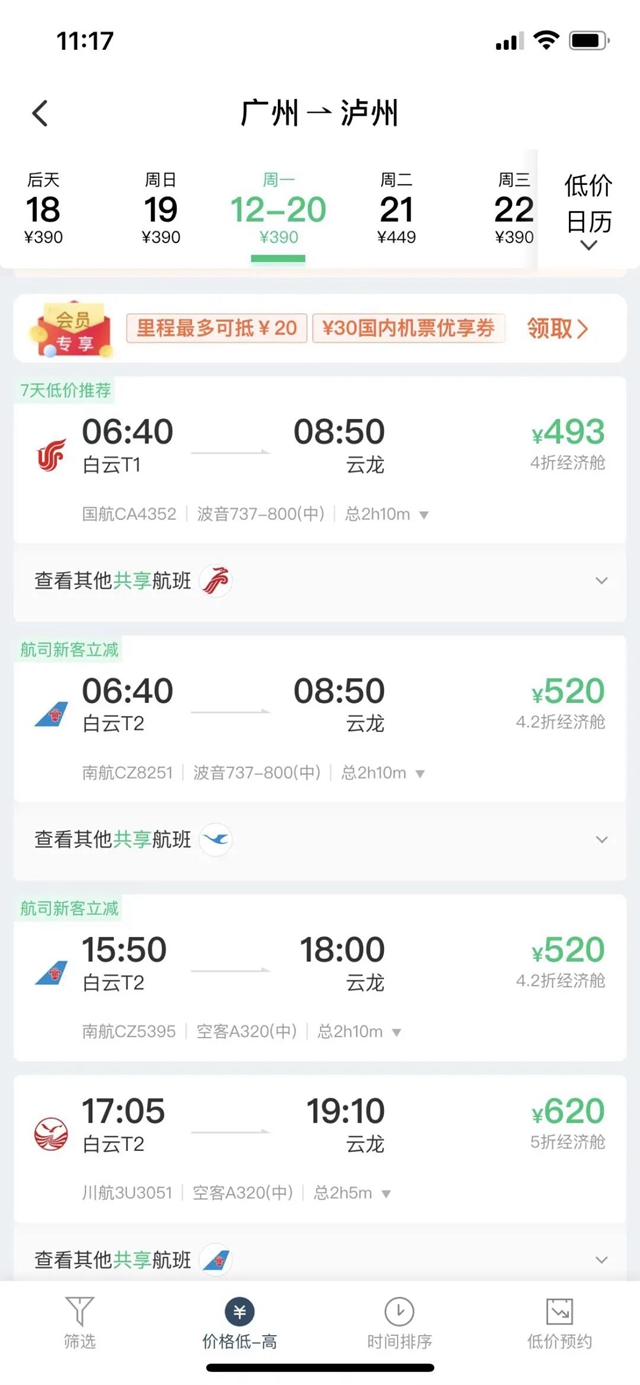Switch to 周三 22 date tab

coord(512,208)
